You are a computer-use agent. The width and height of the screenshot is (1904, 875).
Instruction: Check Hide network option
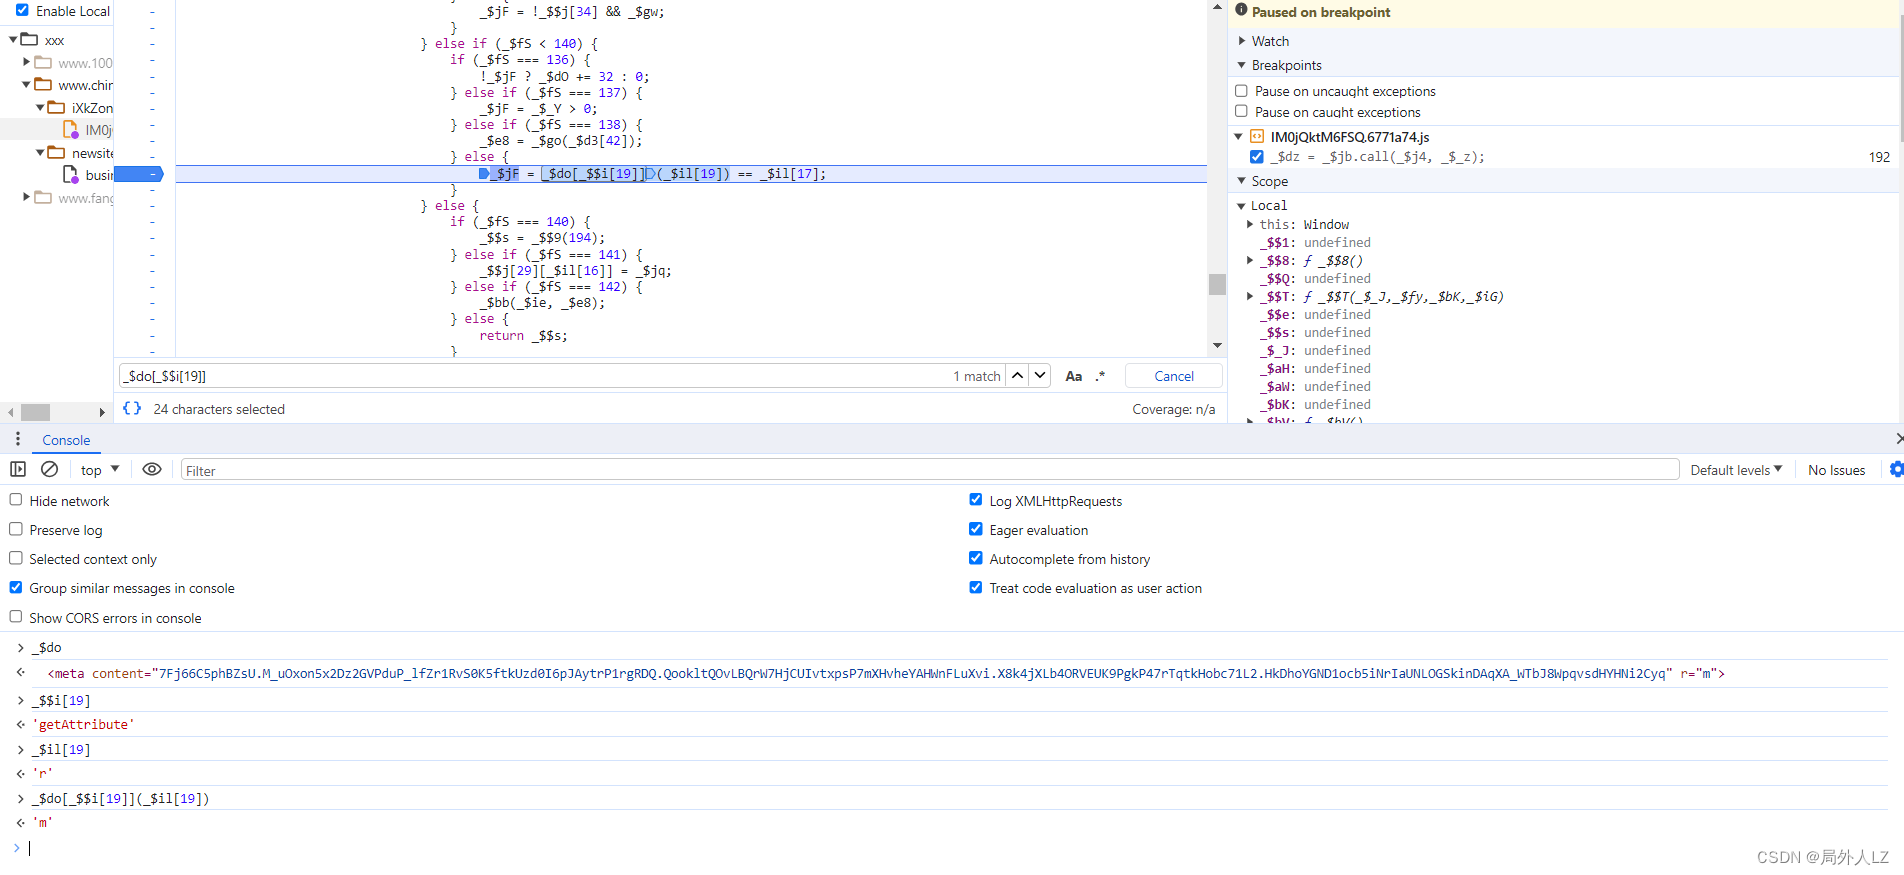tap(16, 499)
